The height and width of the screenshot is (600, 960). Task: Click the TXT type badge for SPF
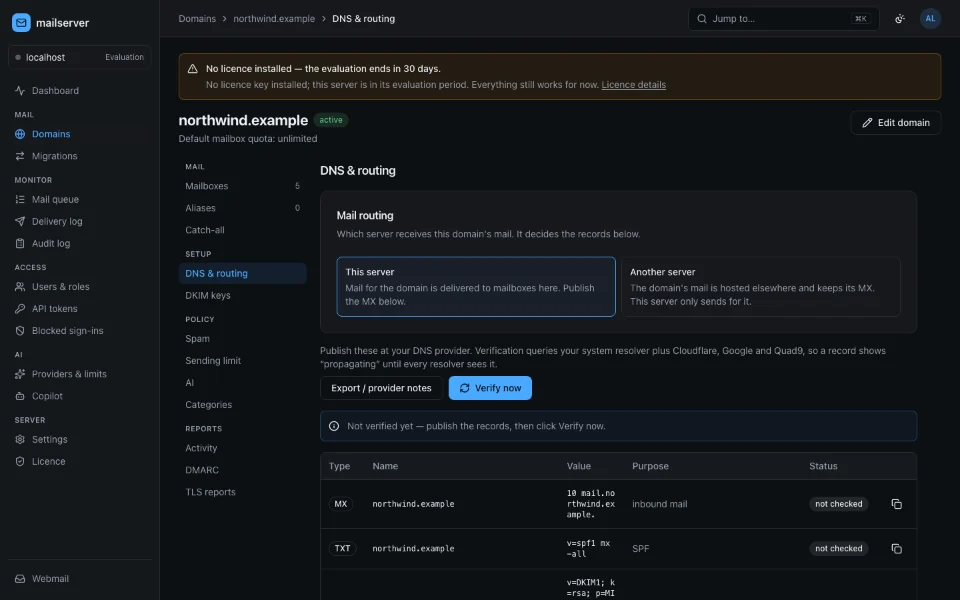(342, 549)
